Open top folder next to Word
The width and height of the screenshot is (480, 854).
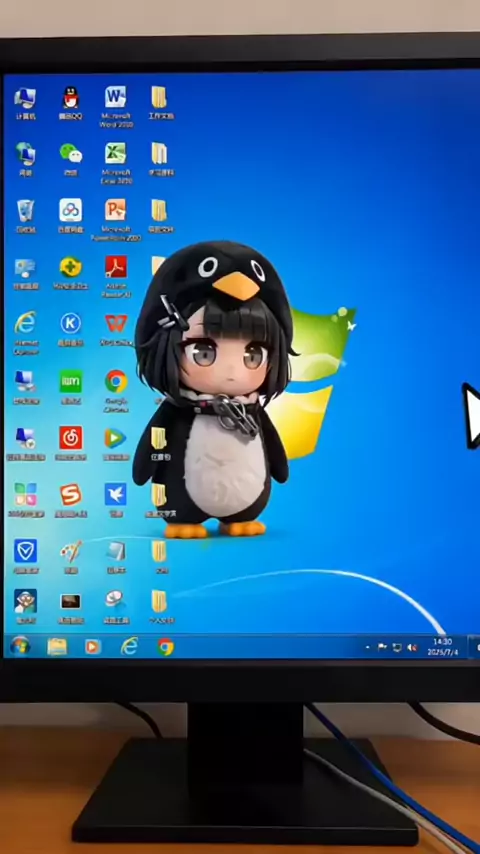tap(159, 97)
